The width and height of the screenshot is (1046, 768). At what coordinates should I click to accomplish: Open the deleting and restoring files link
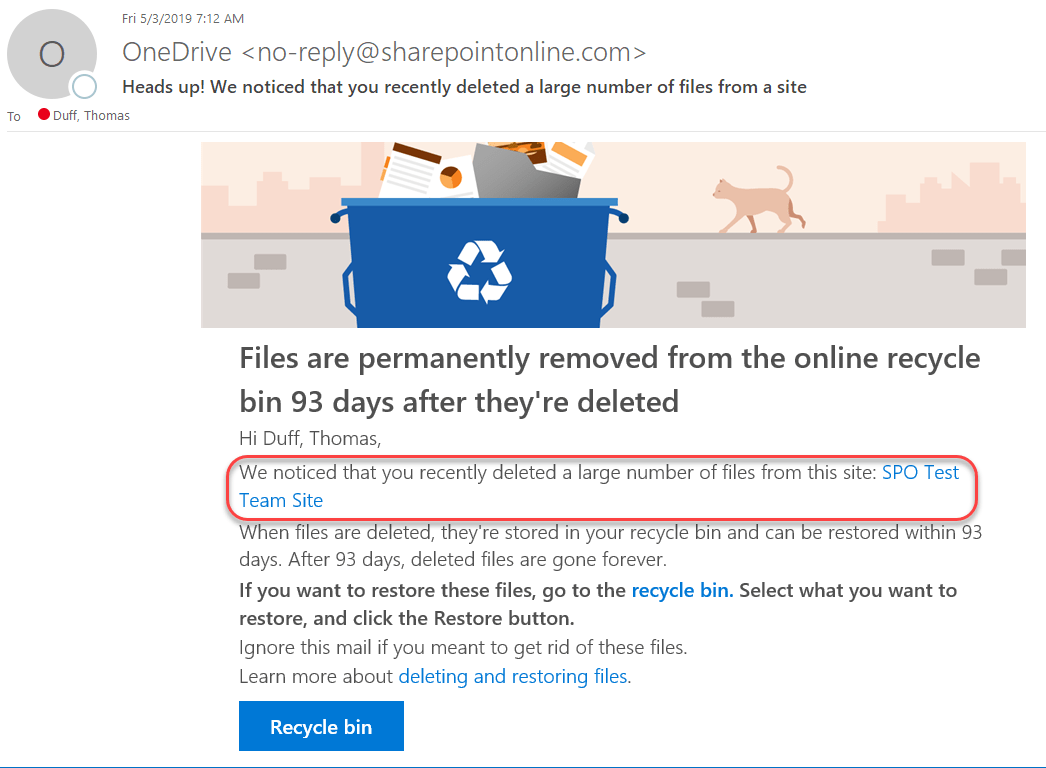[513, 676]
